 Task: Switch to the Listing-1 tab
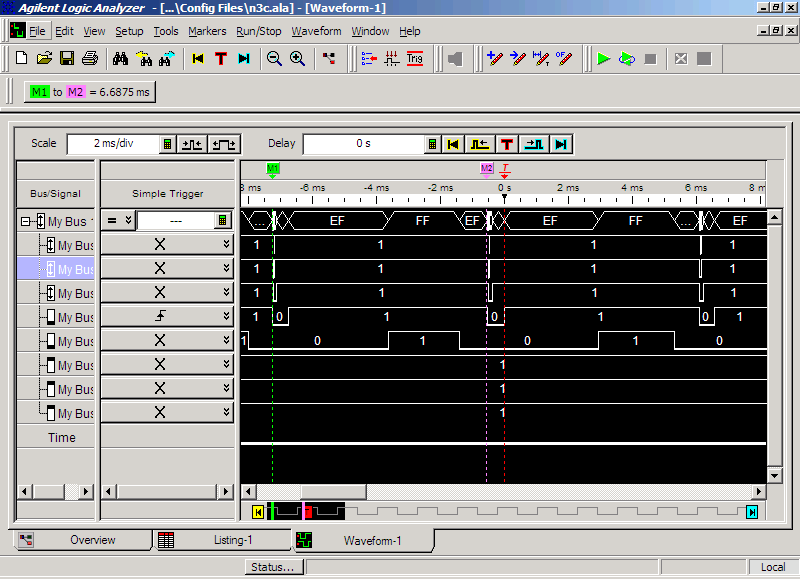pos(222,540)
